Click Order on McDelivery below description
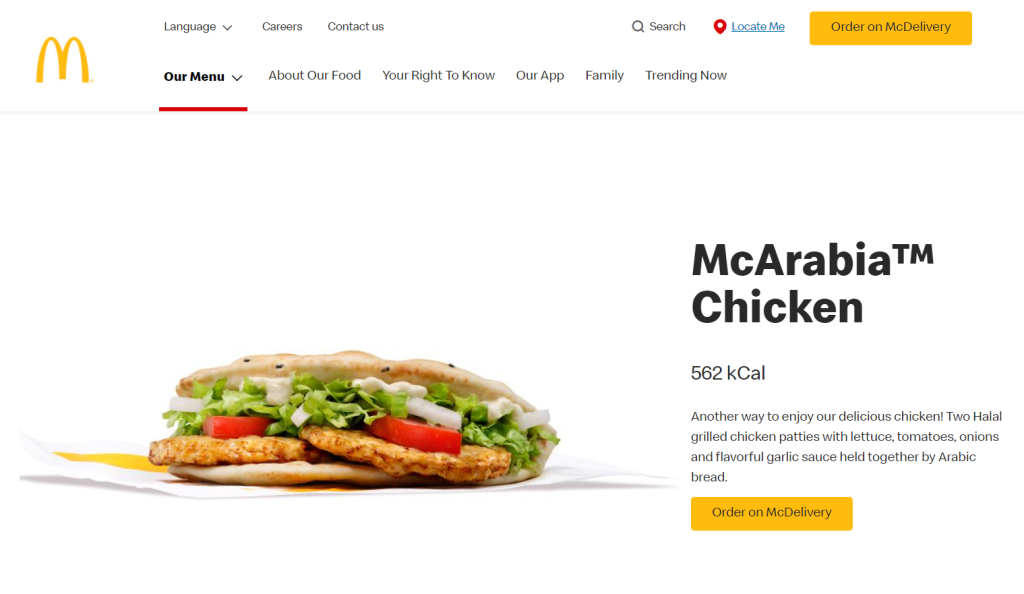This screenshot has width=1024, height=594. 771,513
